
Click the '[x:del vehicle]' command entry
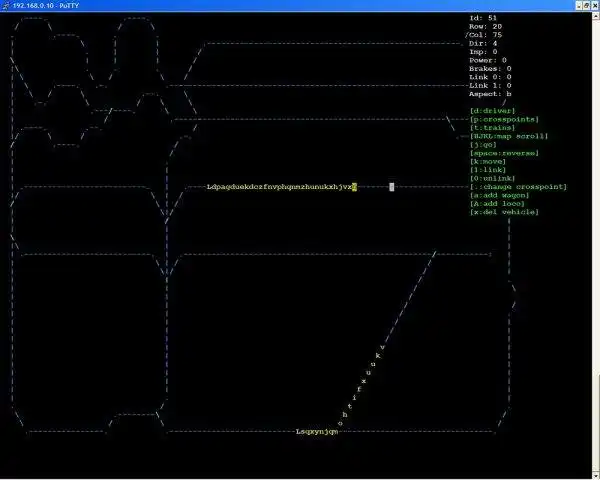click(x=504, y=212)
